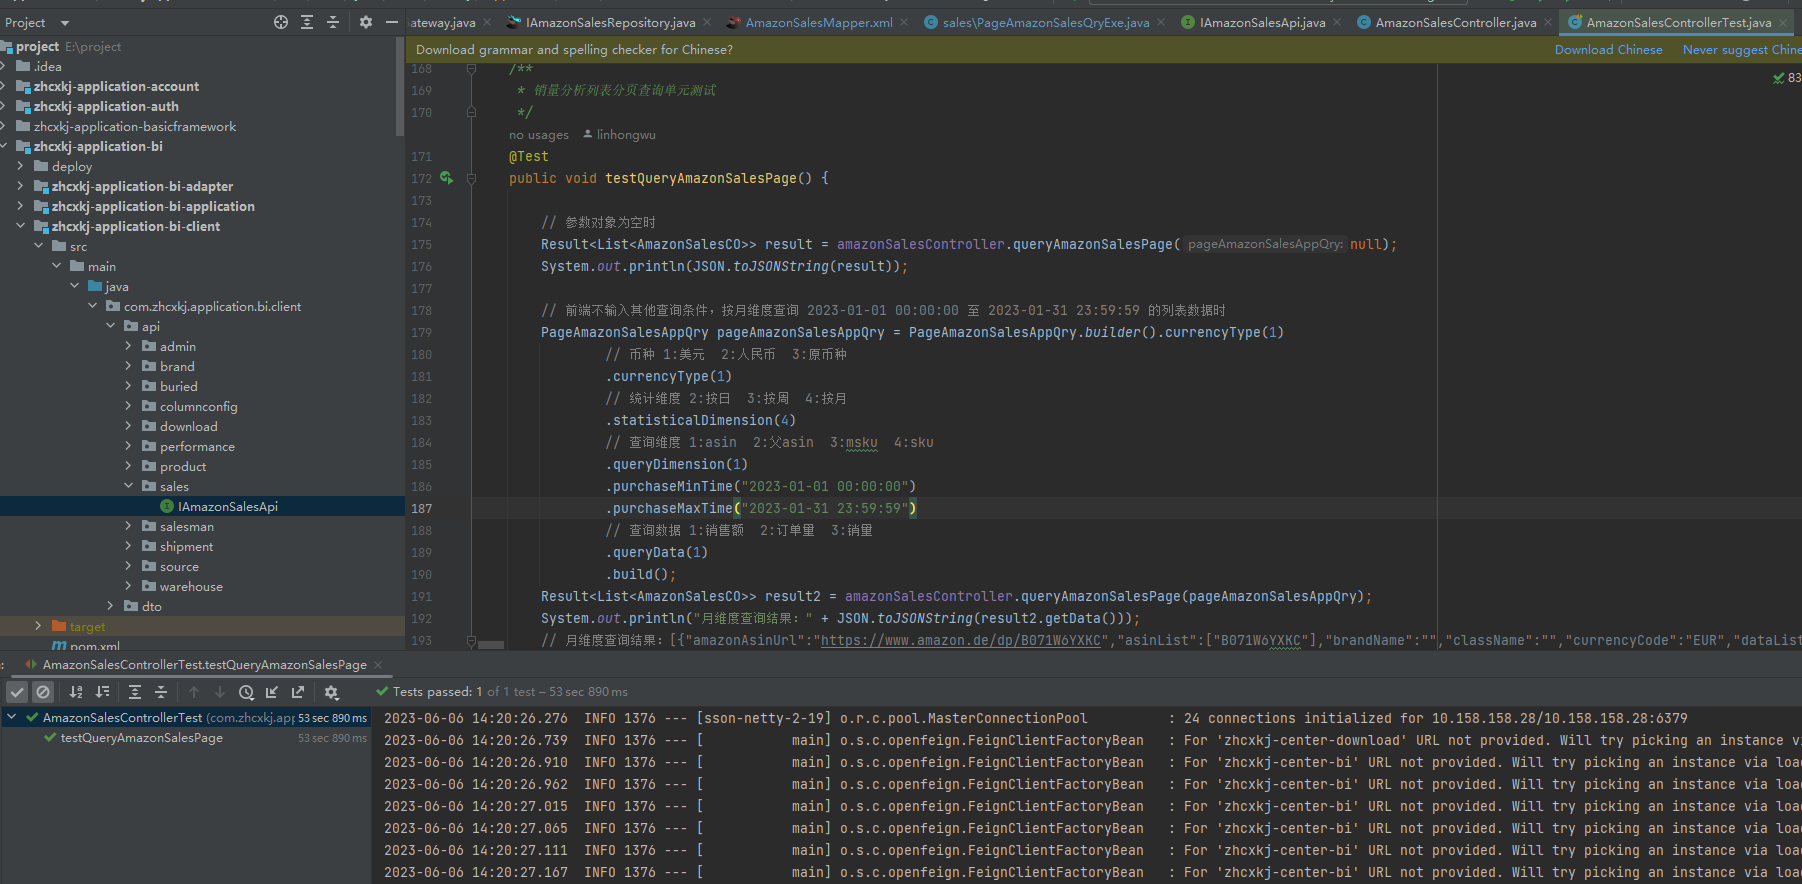Click Import Tests from file icon

pyautogui.click(x=272, y=692)
